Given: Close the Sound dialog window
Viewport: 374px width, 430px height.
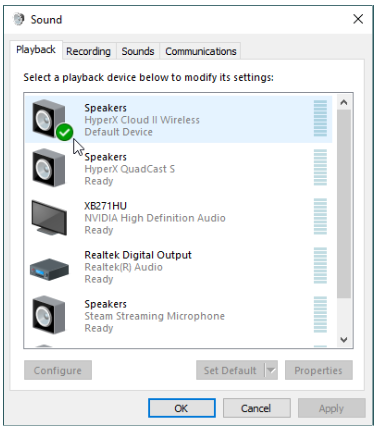Looking at the screenshot, I should tap(358, 19).
